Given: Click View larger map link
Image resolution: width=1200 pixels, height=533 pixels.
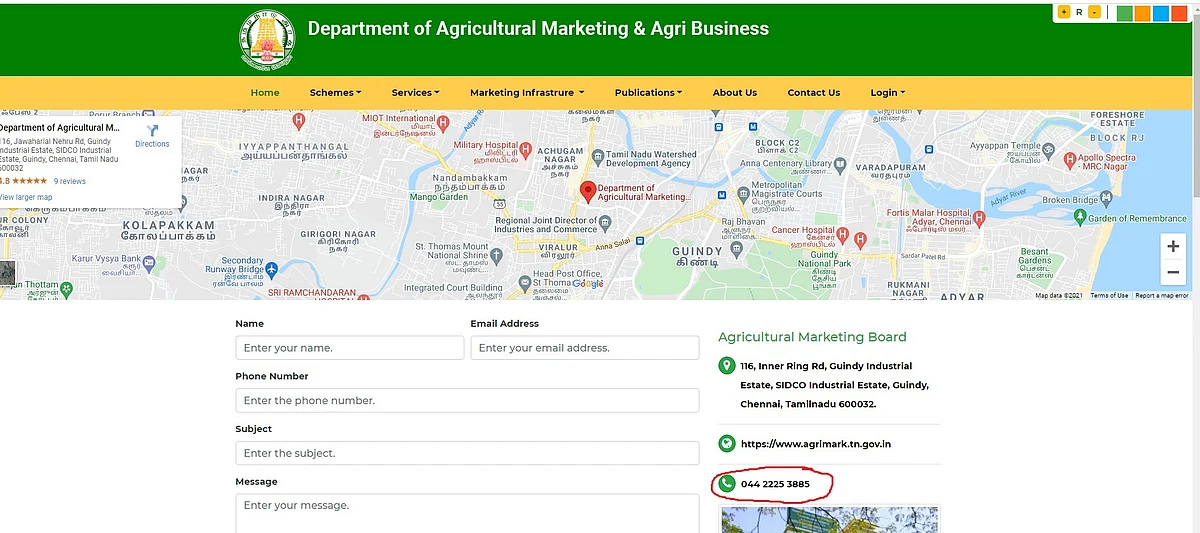Looking at the screenshot, I should point(26,197).
